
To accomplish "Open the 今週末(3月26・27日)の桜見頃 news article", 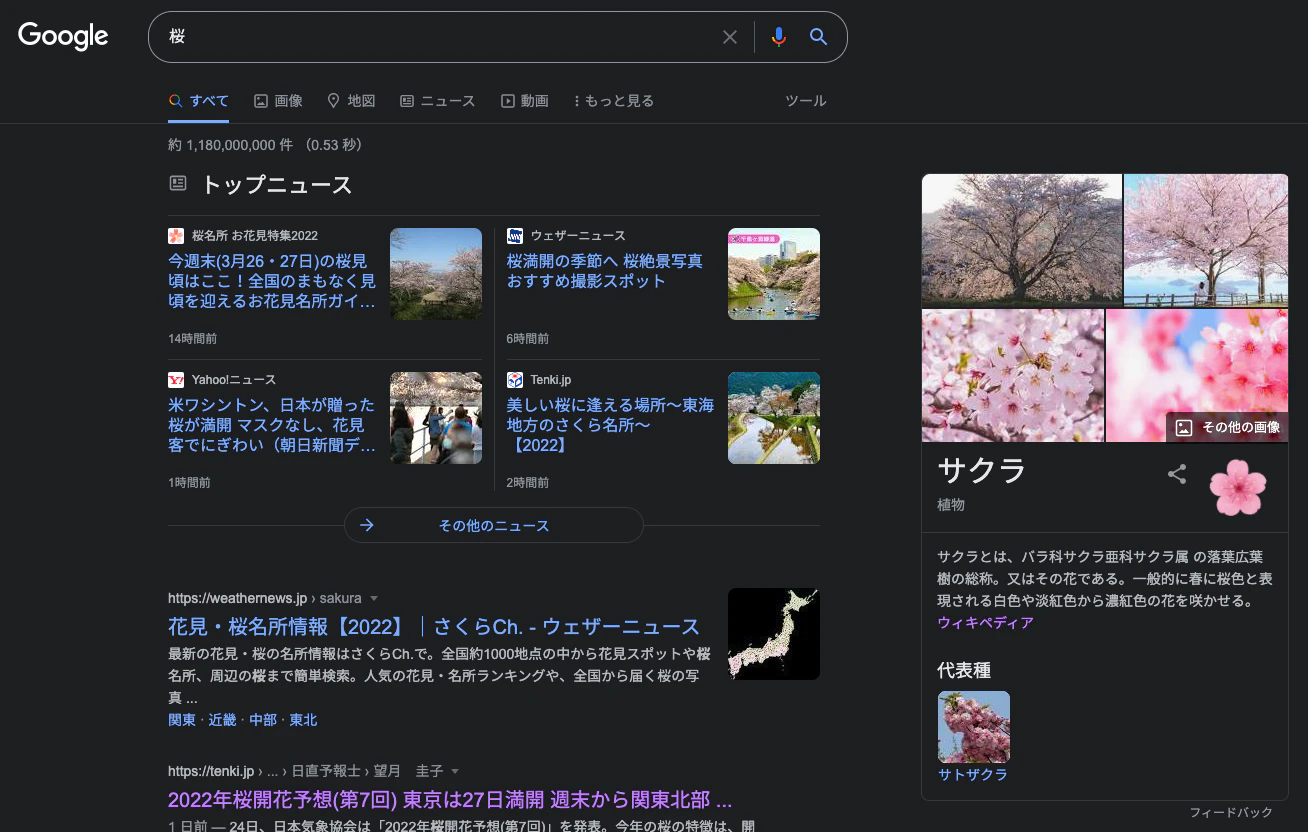I will (272, 281).
